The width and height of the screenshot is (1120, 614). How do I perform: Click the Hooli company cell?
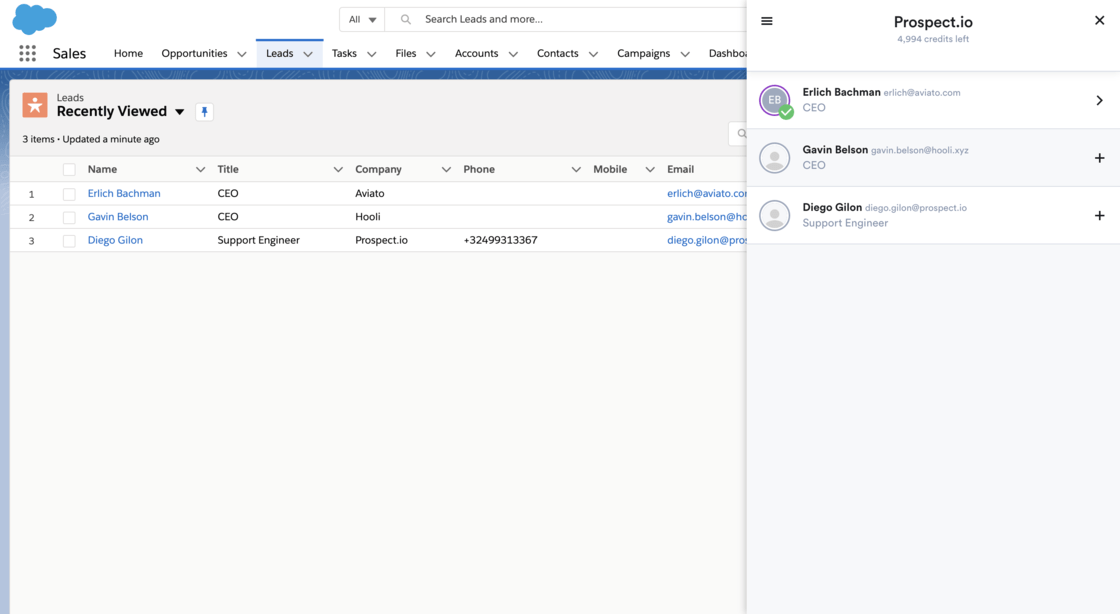(368, 217)
